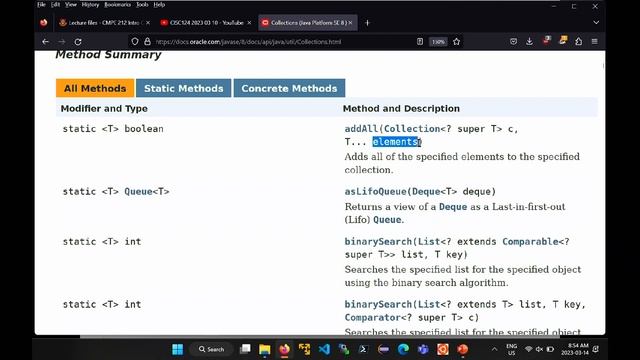The height and width of the screenshot is (360, 640).
Task: Close the Collections documentation tab
Action: point(350,23)
